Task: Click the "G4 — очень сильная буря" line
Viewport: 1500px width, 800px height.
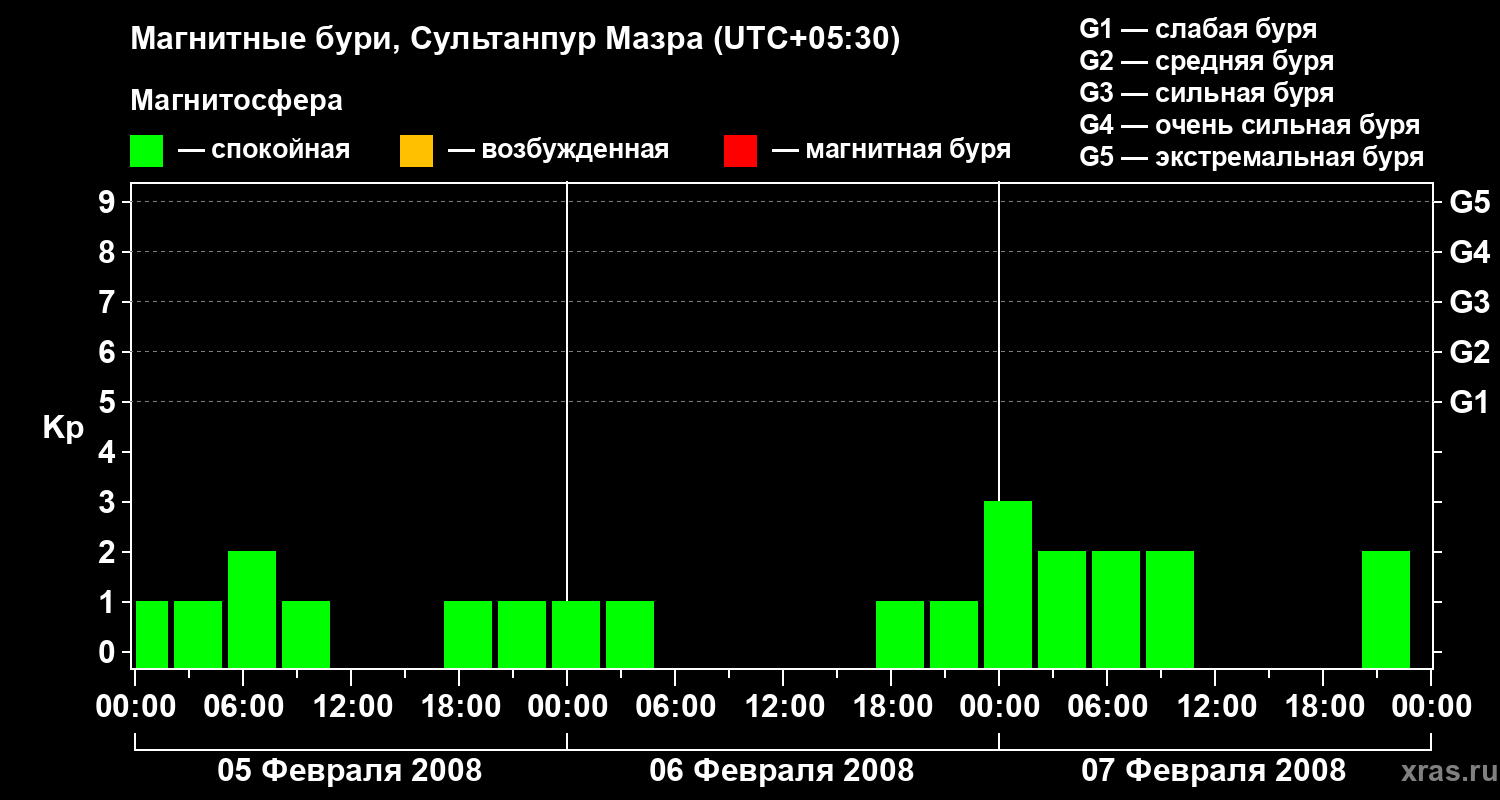Action: tap(1250, 125)
